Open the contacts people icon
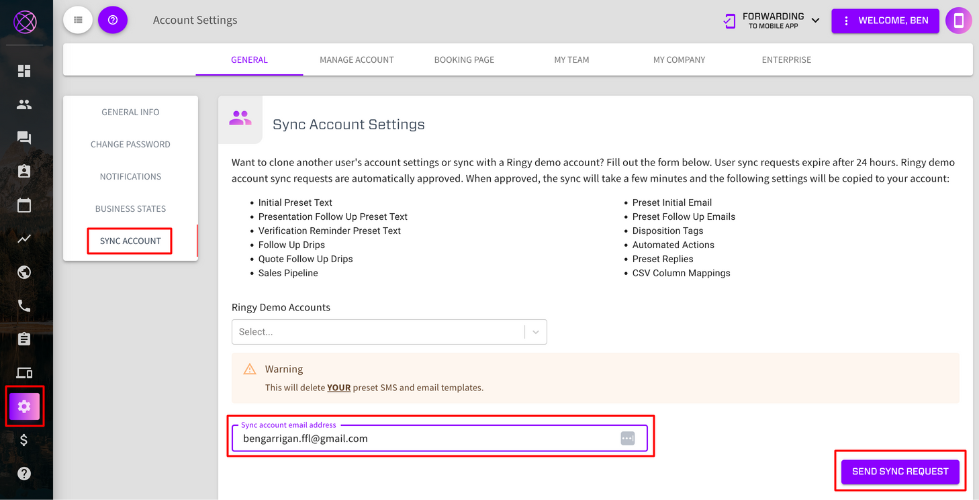 tap(24, 104)
